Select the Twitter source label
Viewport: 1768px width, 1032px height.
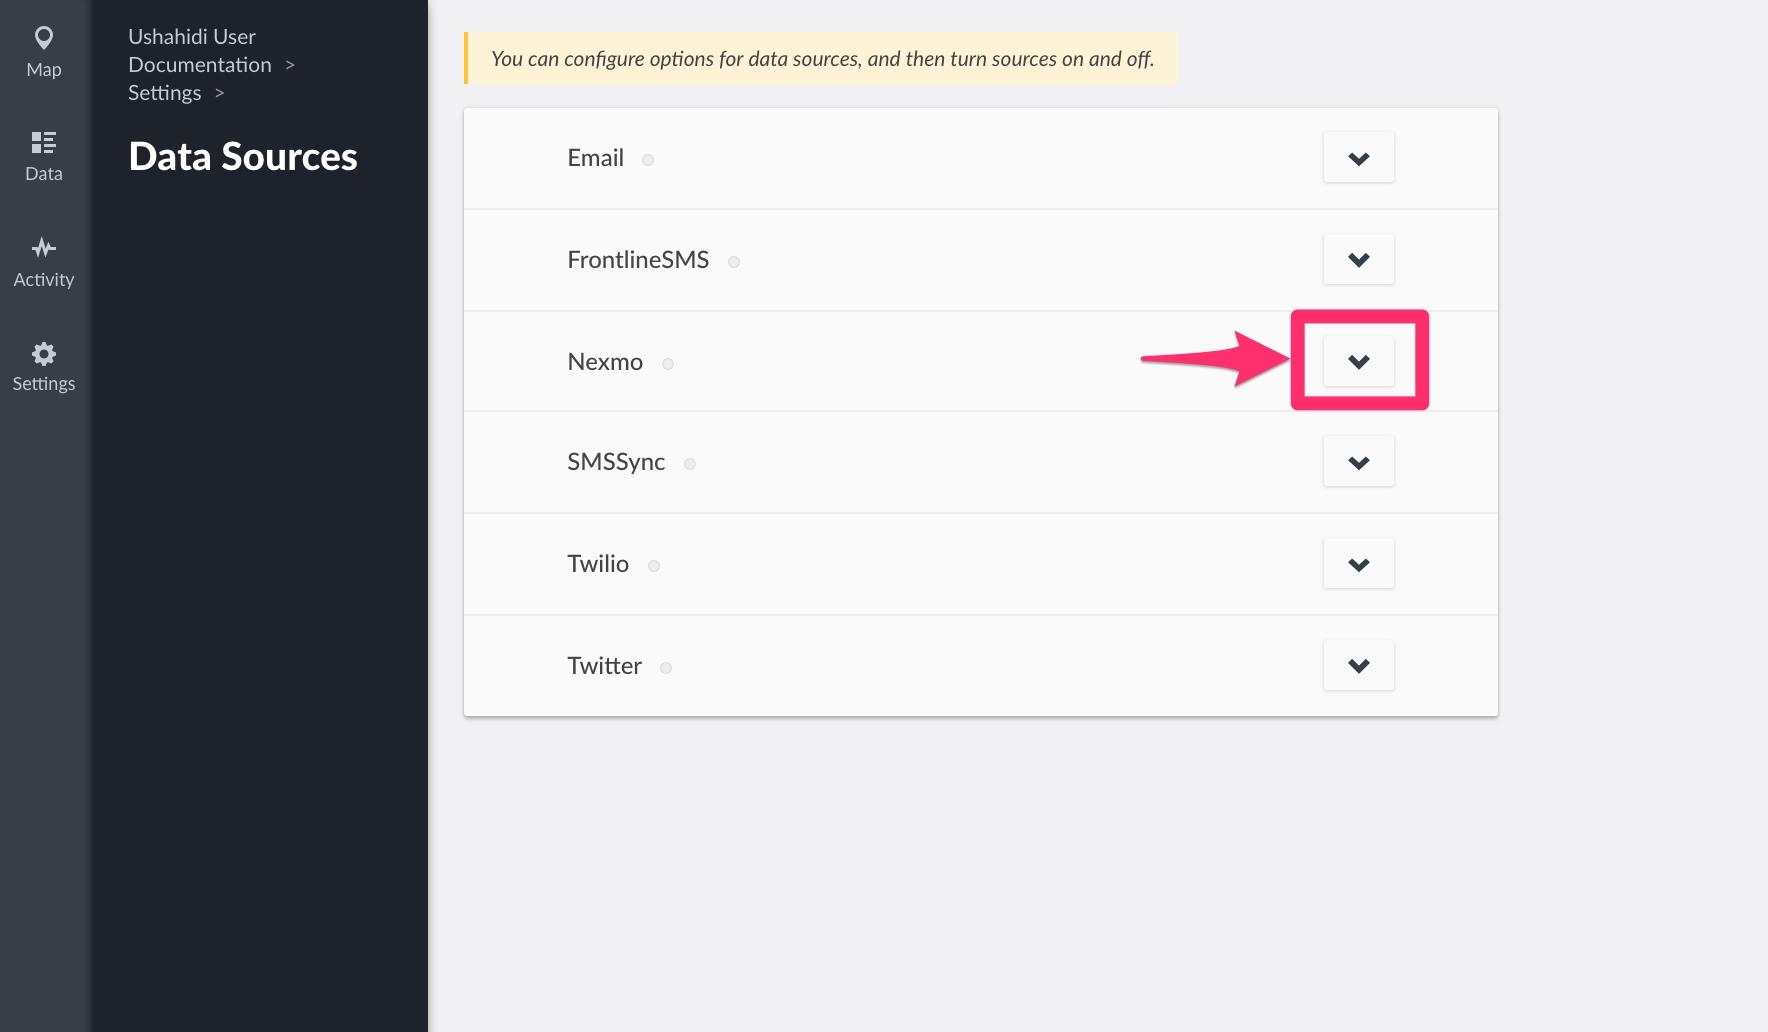604,666
